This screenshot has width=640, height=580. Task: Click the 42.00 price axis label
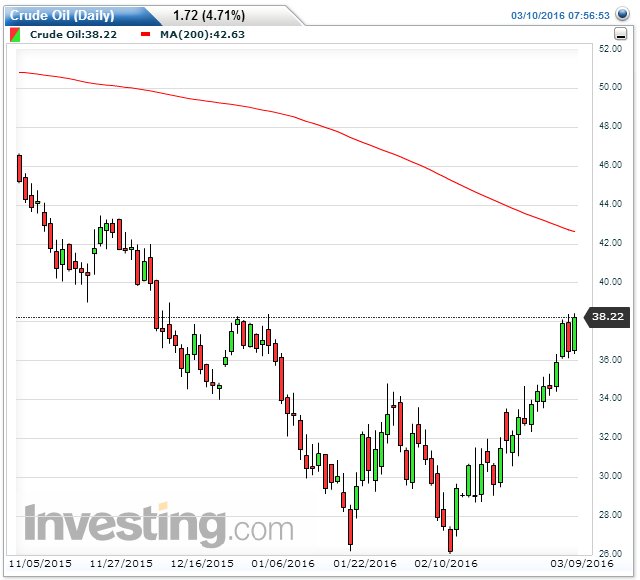click(611, 242)
